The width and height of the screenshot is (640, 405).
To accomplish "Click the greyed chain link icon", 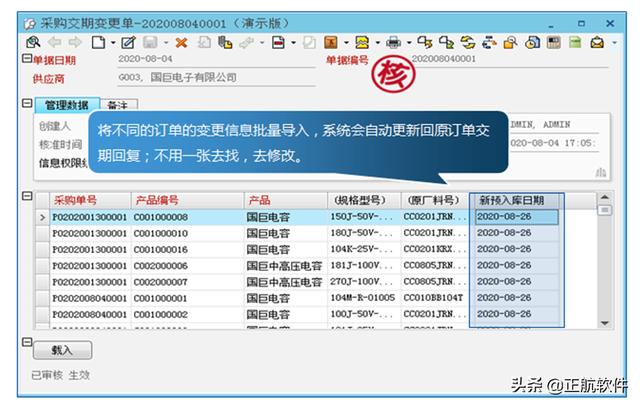I will tap(247, 42).
